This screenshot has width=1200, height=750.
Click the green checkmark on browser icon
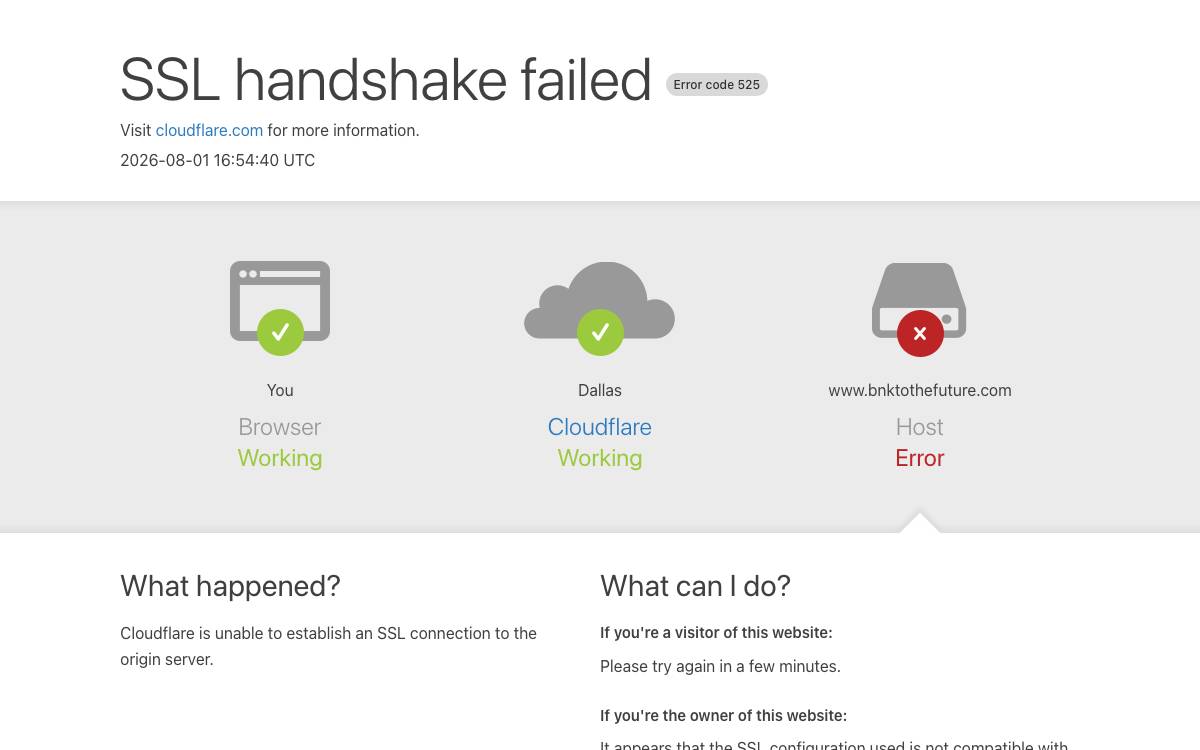(x=280, y=332)
